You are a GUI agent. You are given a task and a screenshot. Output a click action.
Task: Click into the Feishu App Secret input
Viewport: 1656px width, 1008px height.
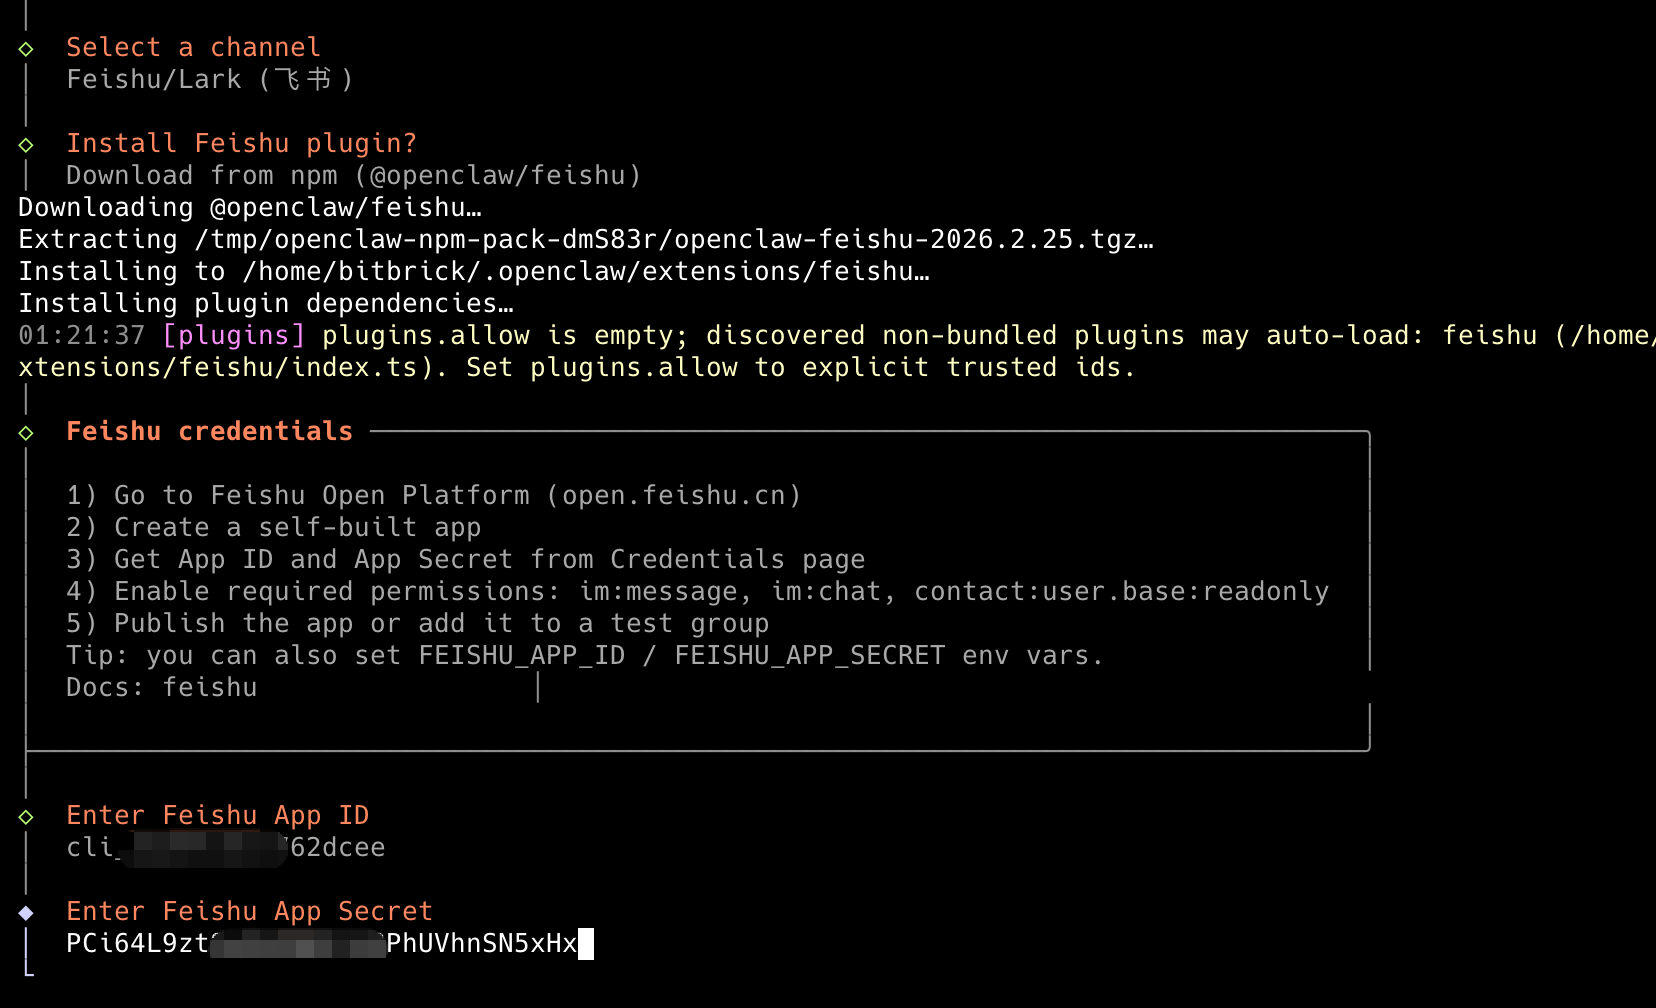(x=322, y=944)
